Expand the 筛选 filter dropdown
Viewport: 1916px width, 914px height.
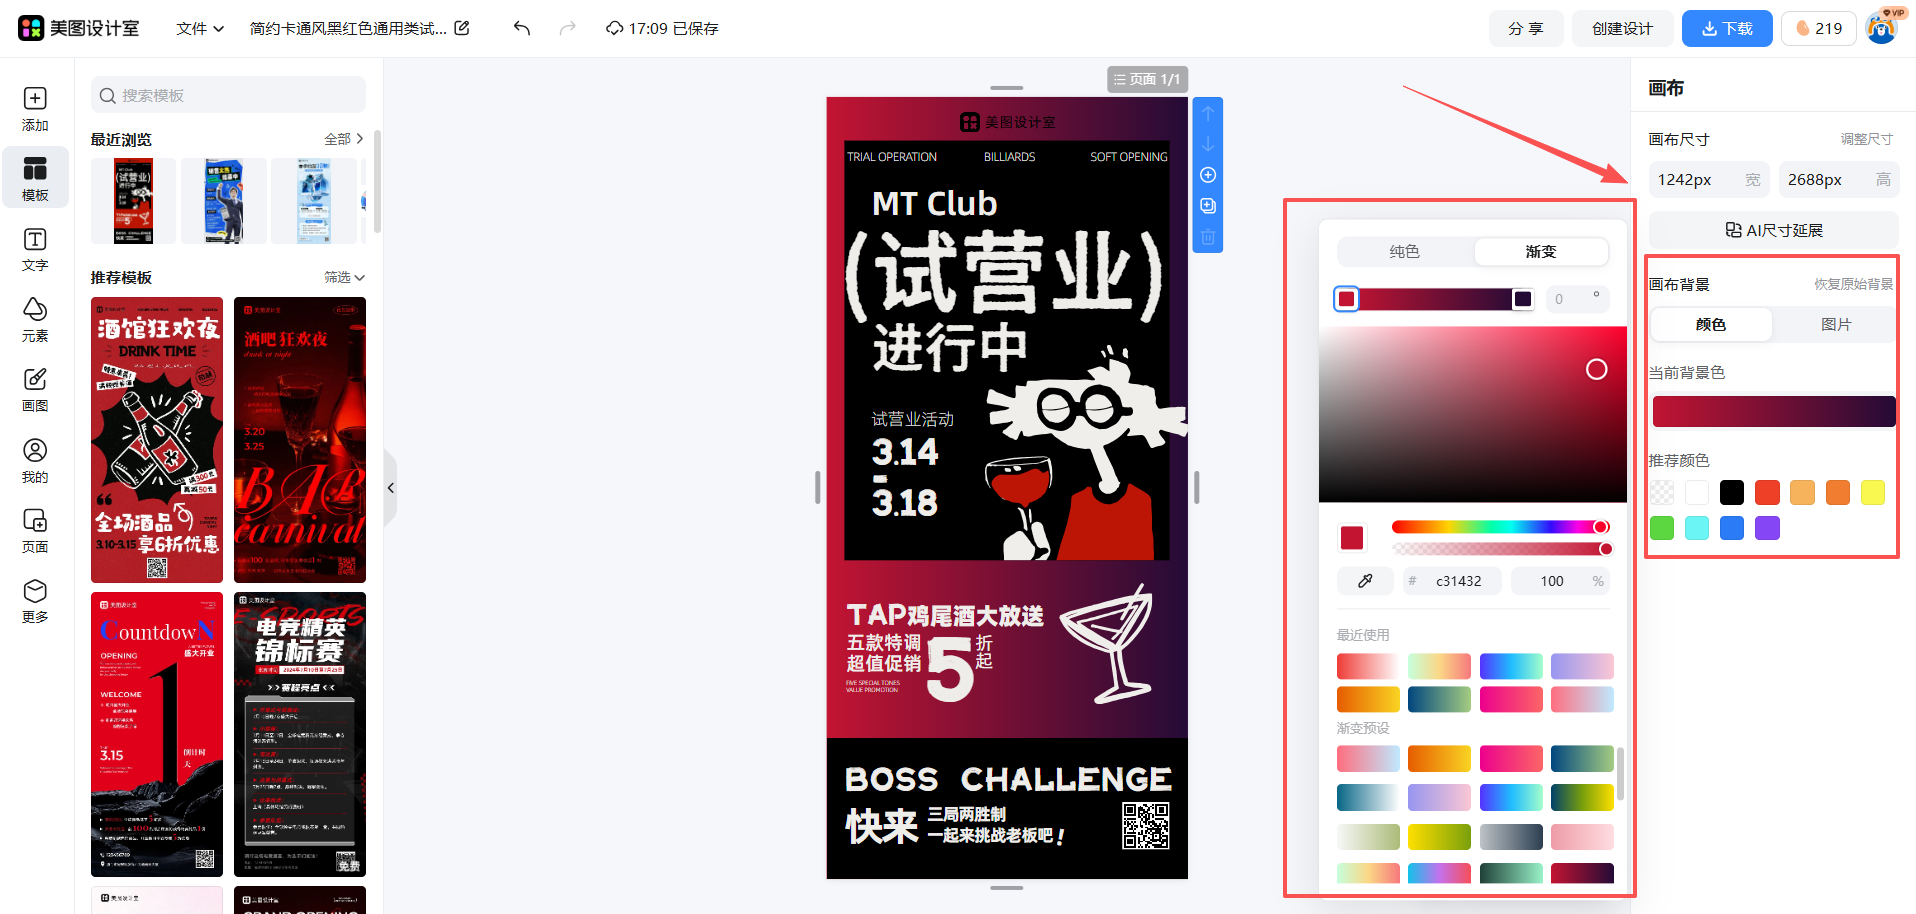pos(344,277)
